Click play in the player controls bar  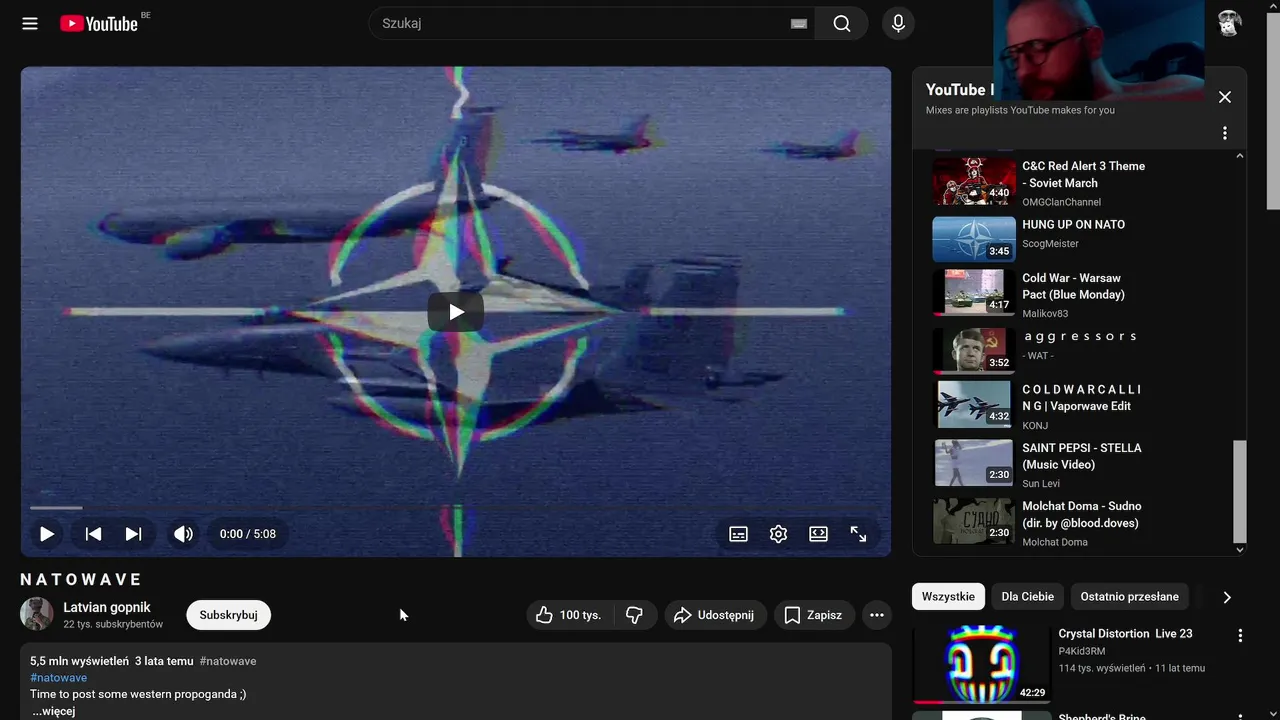(x=46, y=534)
